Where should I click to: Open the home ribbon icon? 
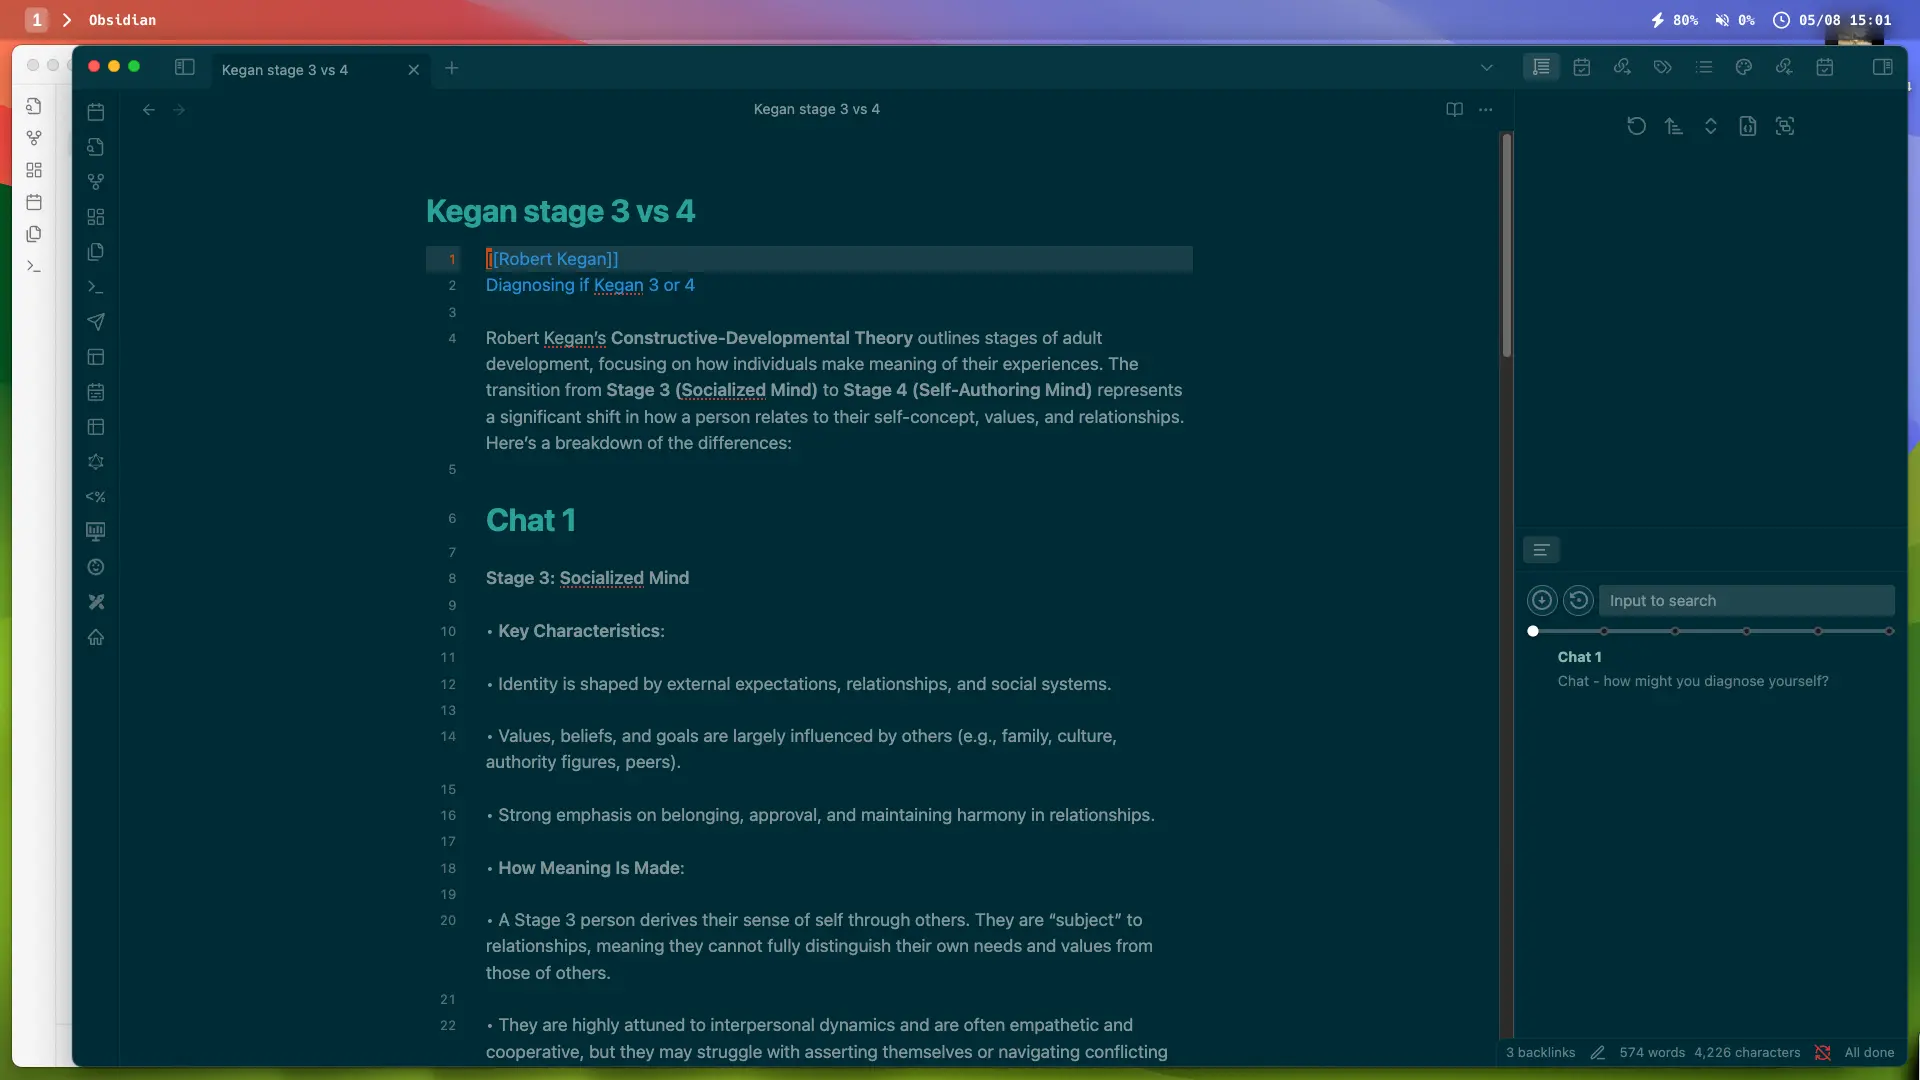96,637
